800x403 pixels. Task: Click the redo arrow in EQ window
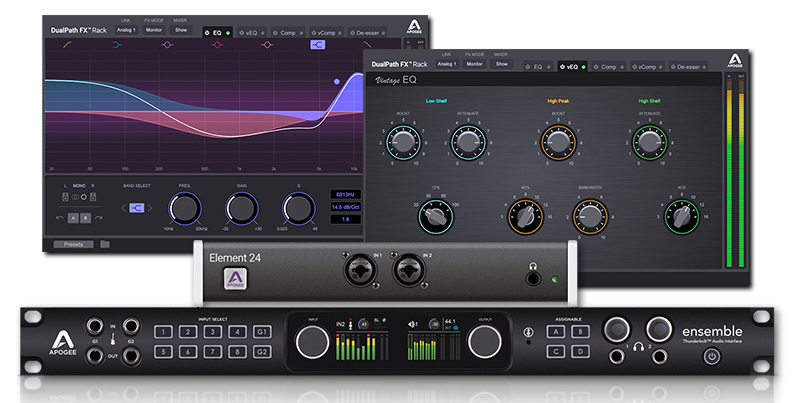coord(98,218)
